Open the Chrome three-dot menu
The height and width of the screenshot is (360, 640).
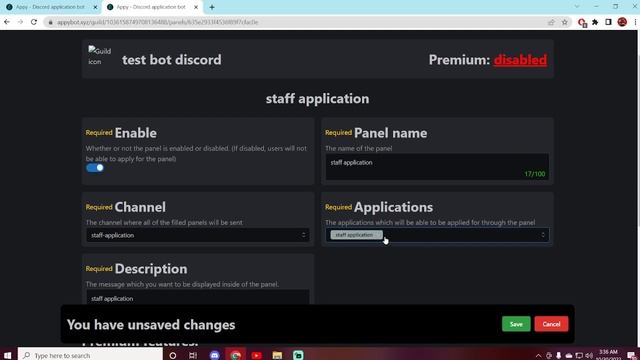coord(636,22)
